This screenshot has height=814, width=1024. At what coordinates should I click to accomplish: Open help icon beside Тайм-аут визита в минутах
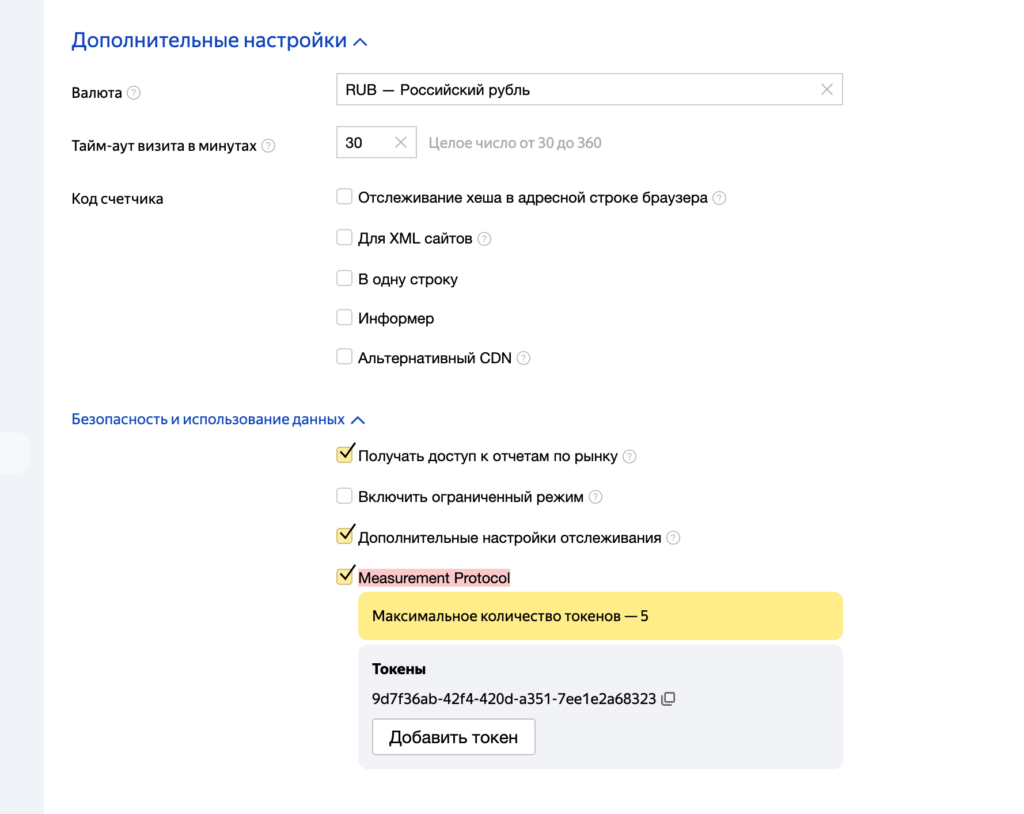[268, 146]
